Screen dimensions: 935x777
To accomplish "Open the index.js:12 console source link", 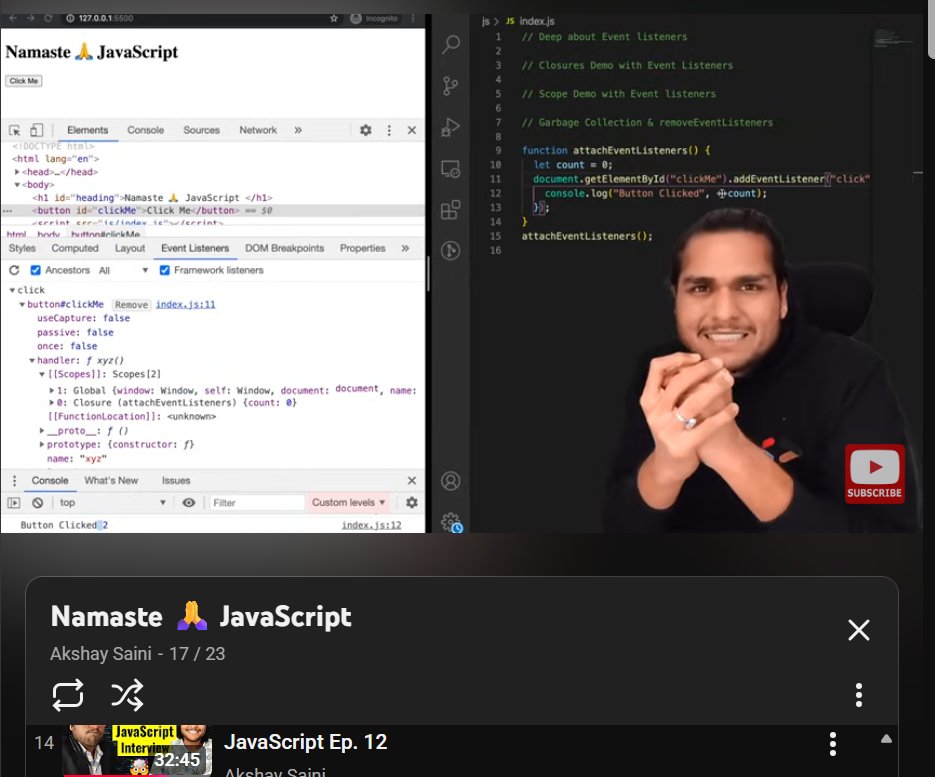I will [x=371, y=525].
